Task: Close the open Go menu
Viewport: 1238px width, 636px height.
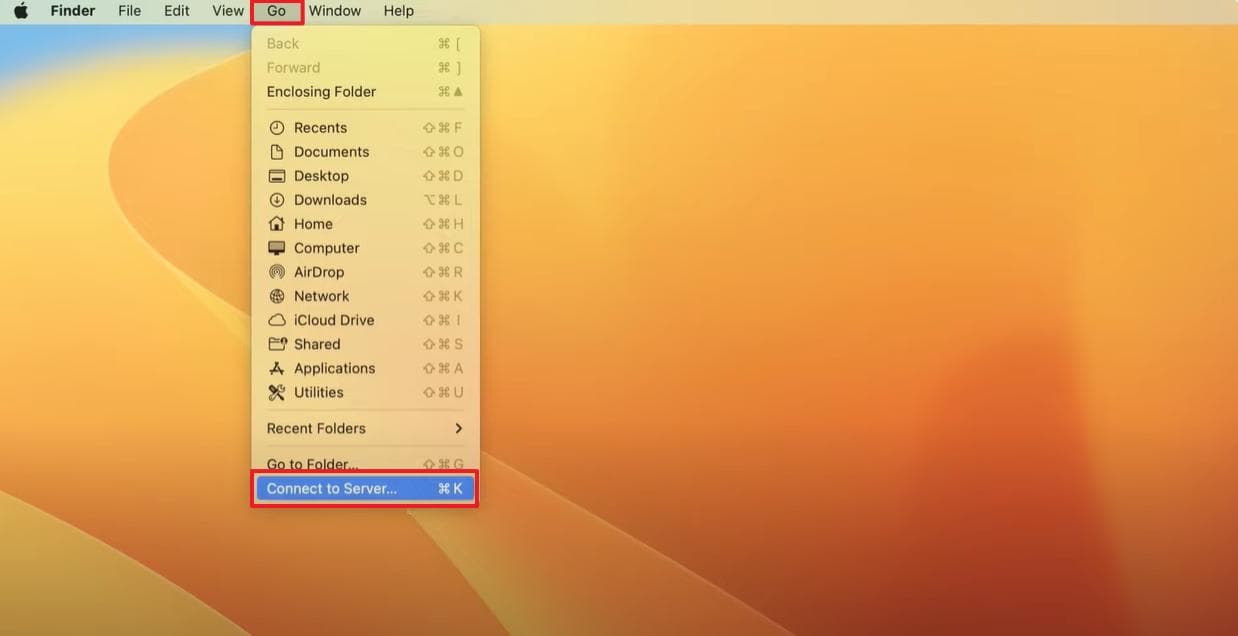Action: point(276,11)
